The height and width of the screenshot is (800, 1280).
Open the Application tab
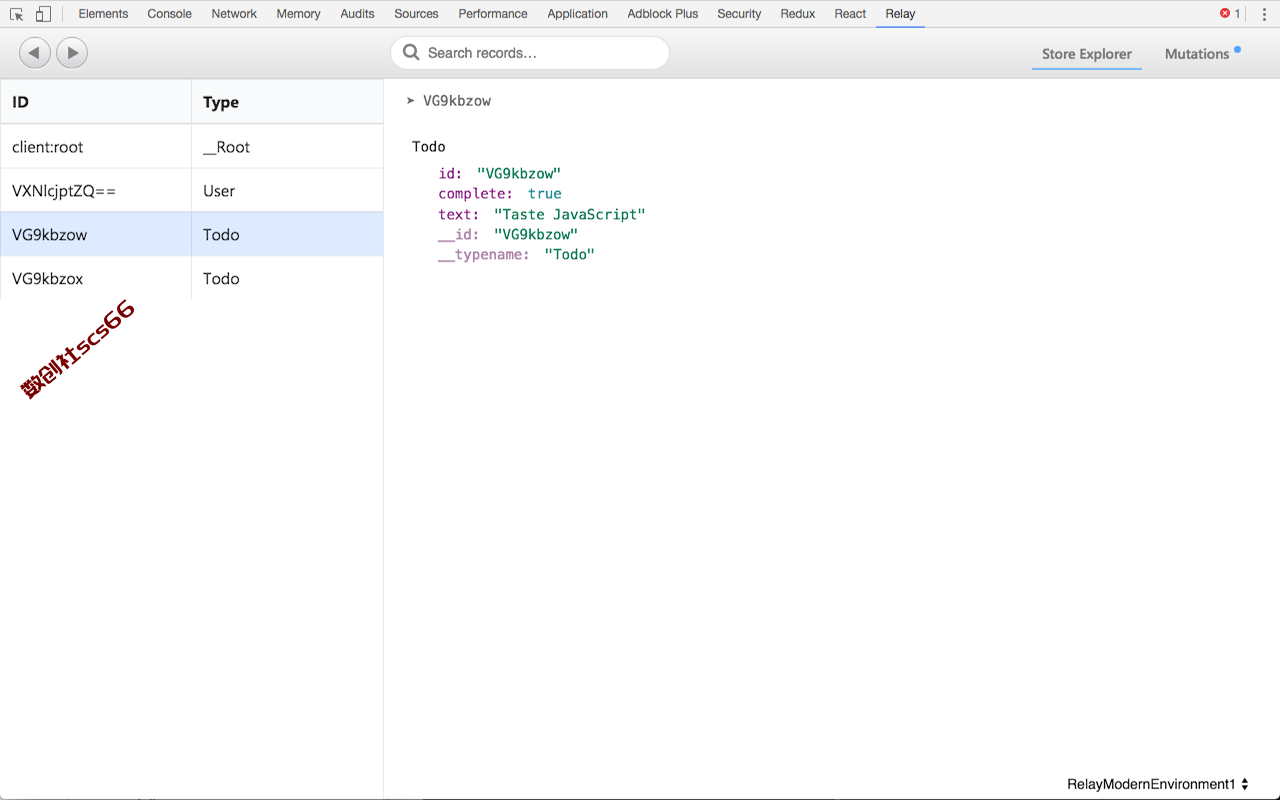[x=577, y=14]
